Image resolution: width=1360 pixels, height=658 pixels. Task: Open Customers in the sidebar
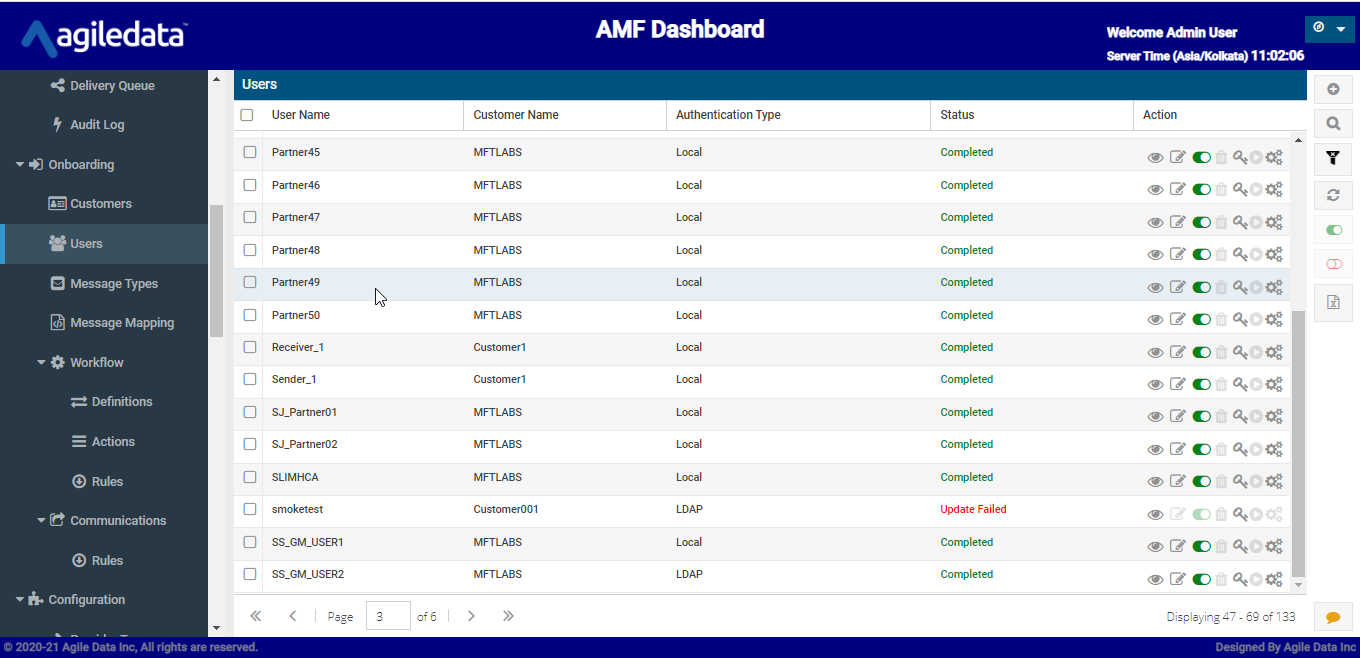pos(100,204)
